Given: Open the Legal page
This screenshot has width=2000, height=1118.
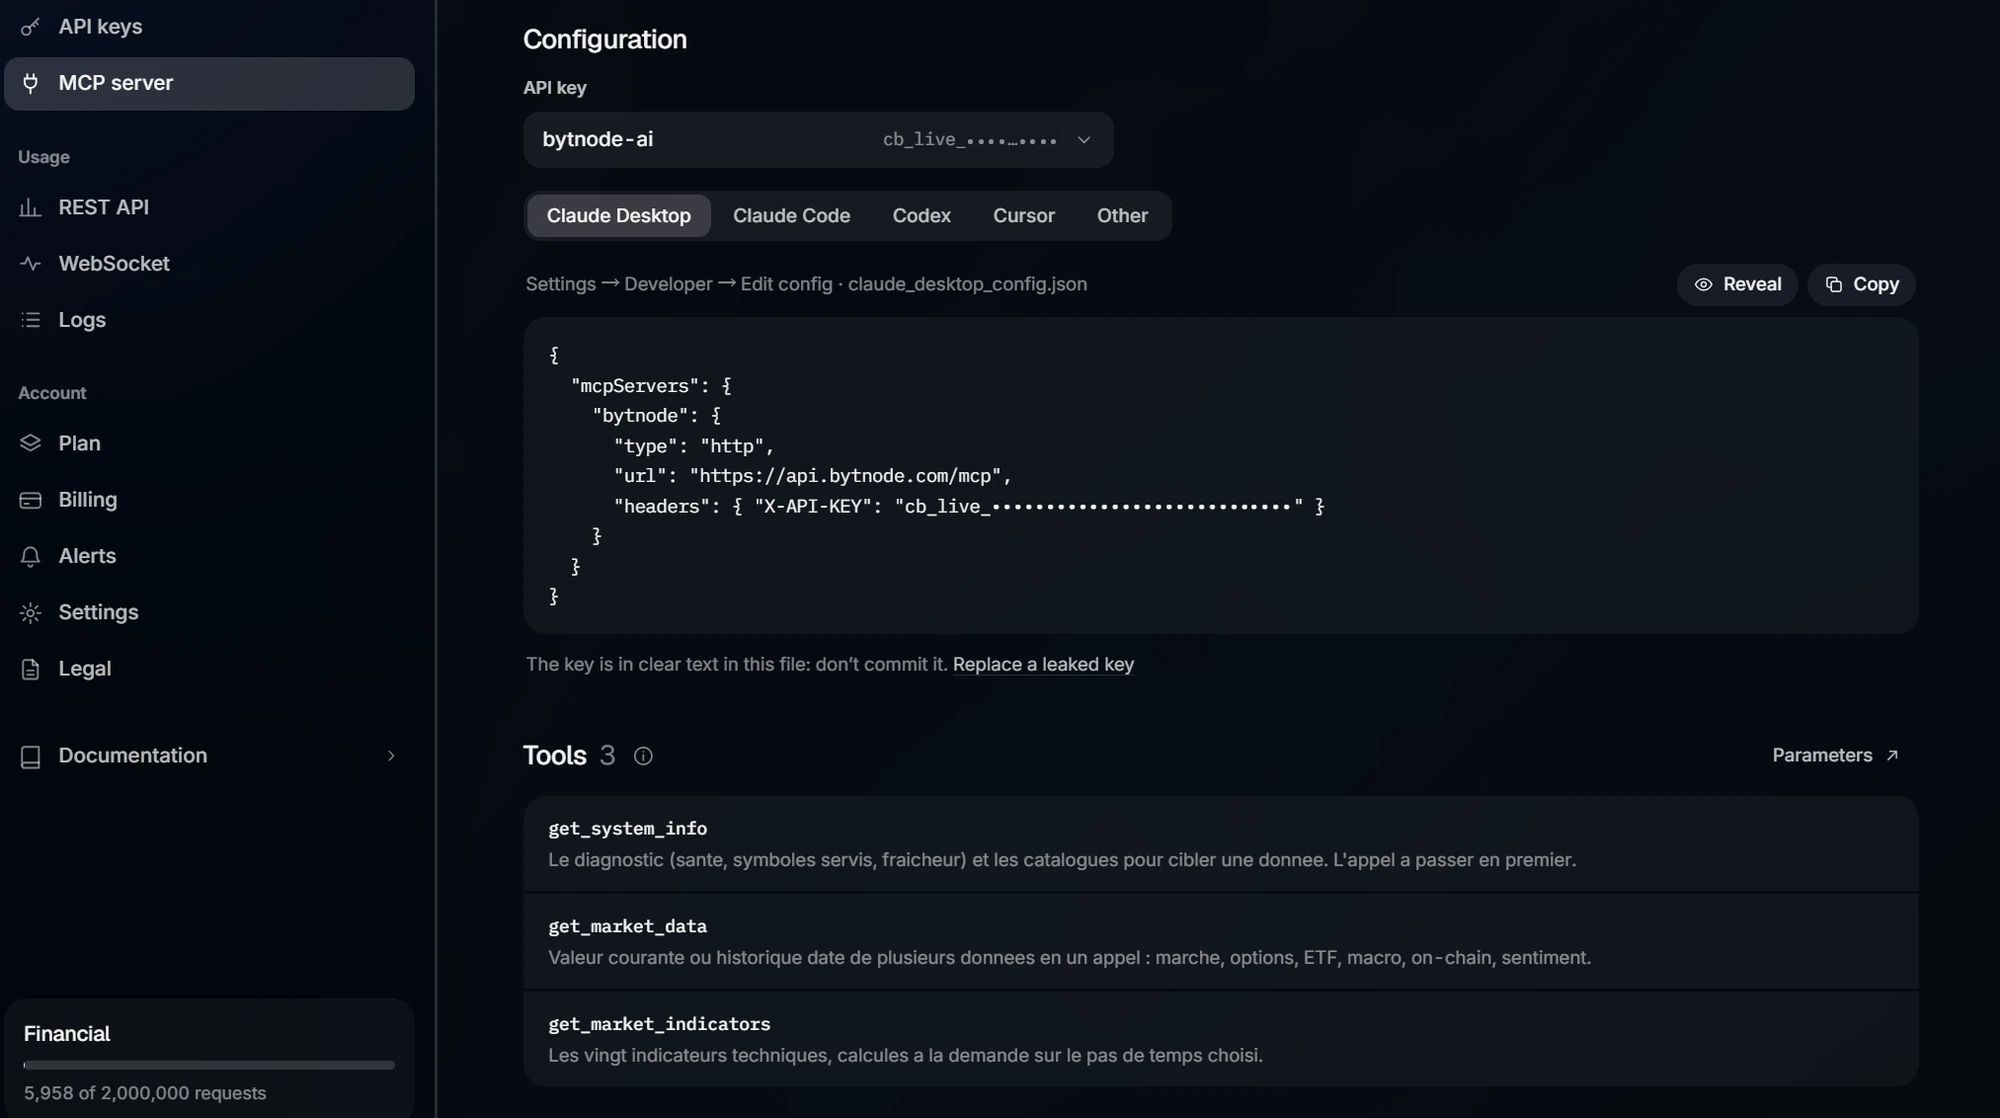Looking at the screenshot, I should (x=209, y=669).
